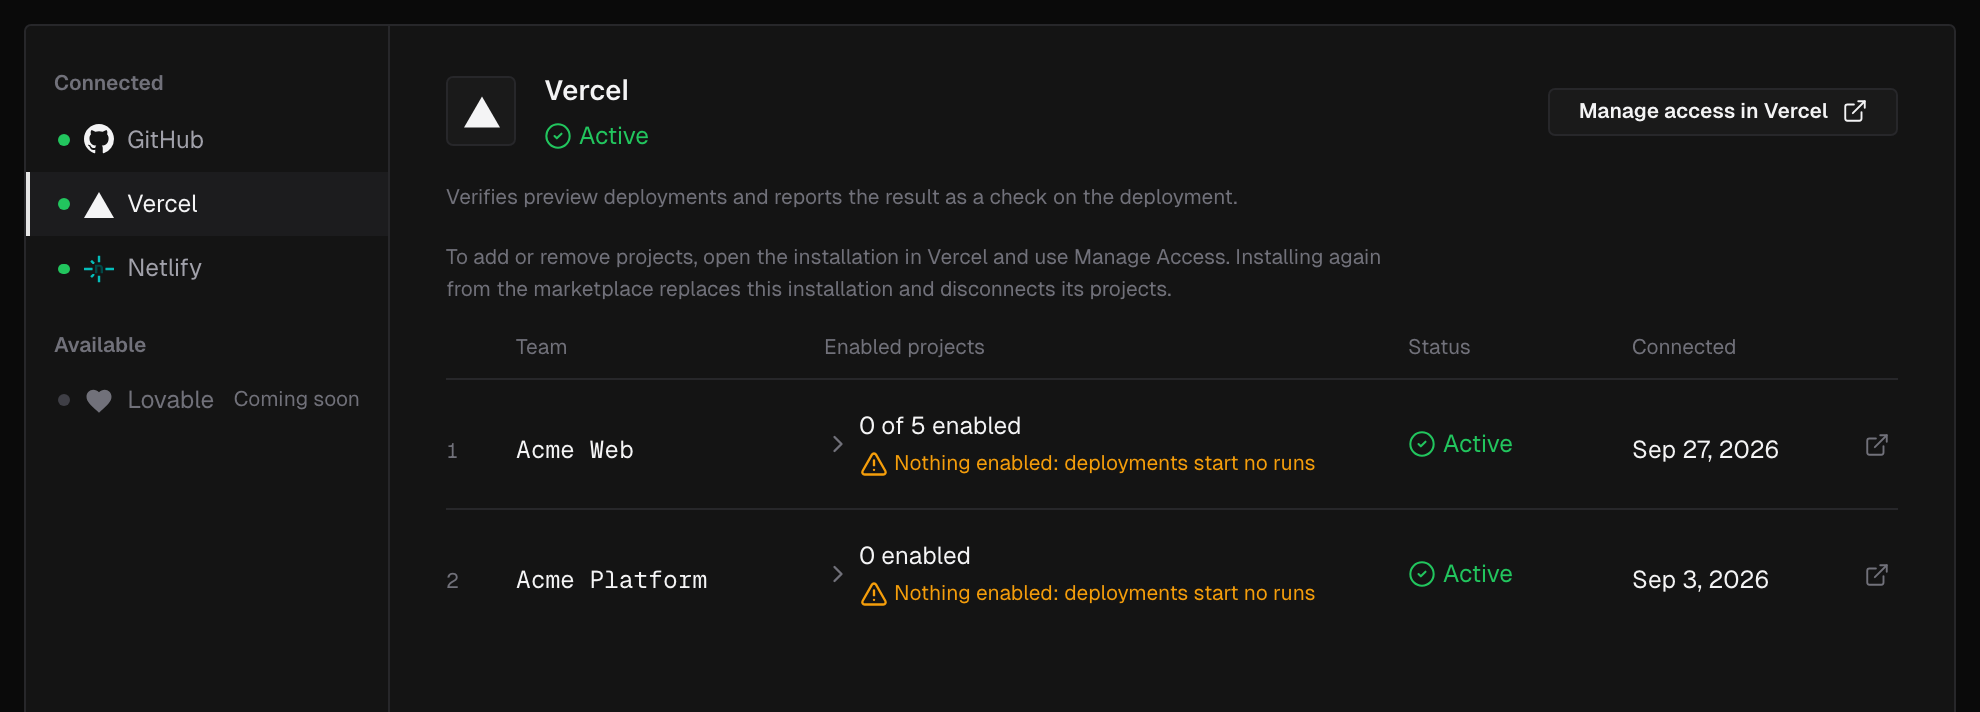1980x712 pixels.
Task: Expand the Acme Platform projects chevron
Action: [838, 574]
